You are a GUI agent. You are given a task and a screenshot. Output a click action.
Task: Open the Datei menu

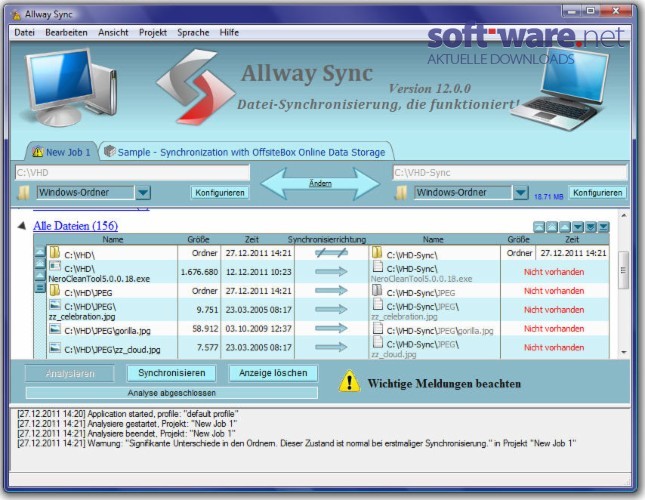[x=24, y=32]
